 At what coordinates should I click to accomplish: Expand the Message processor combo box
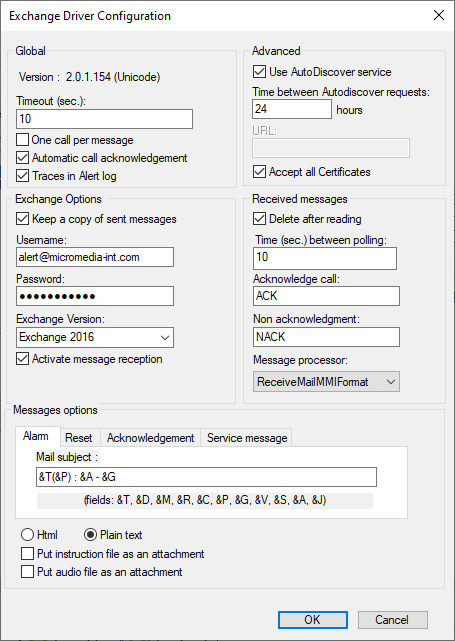coord(326,381)
